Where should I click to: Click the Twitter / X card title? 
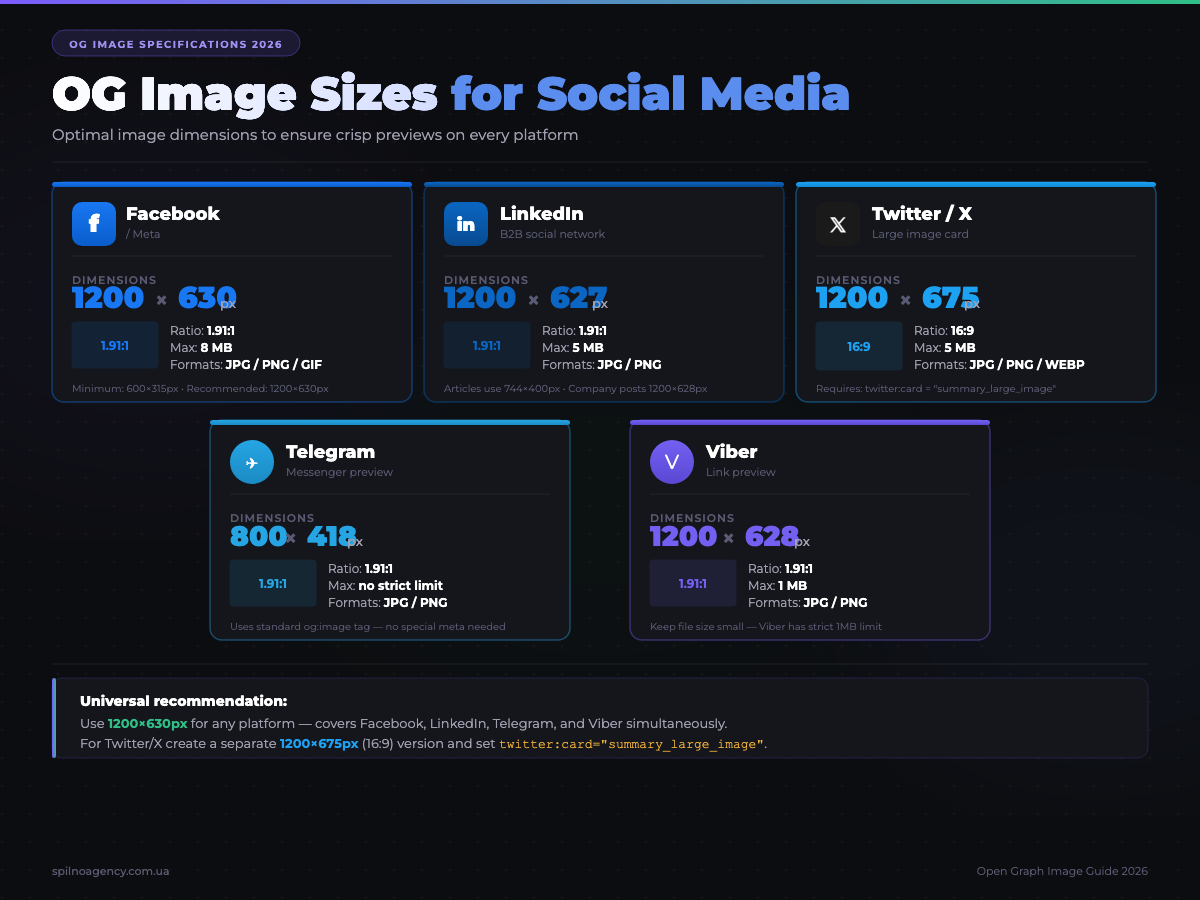pos(922,213)
